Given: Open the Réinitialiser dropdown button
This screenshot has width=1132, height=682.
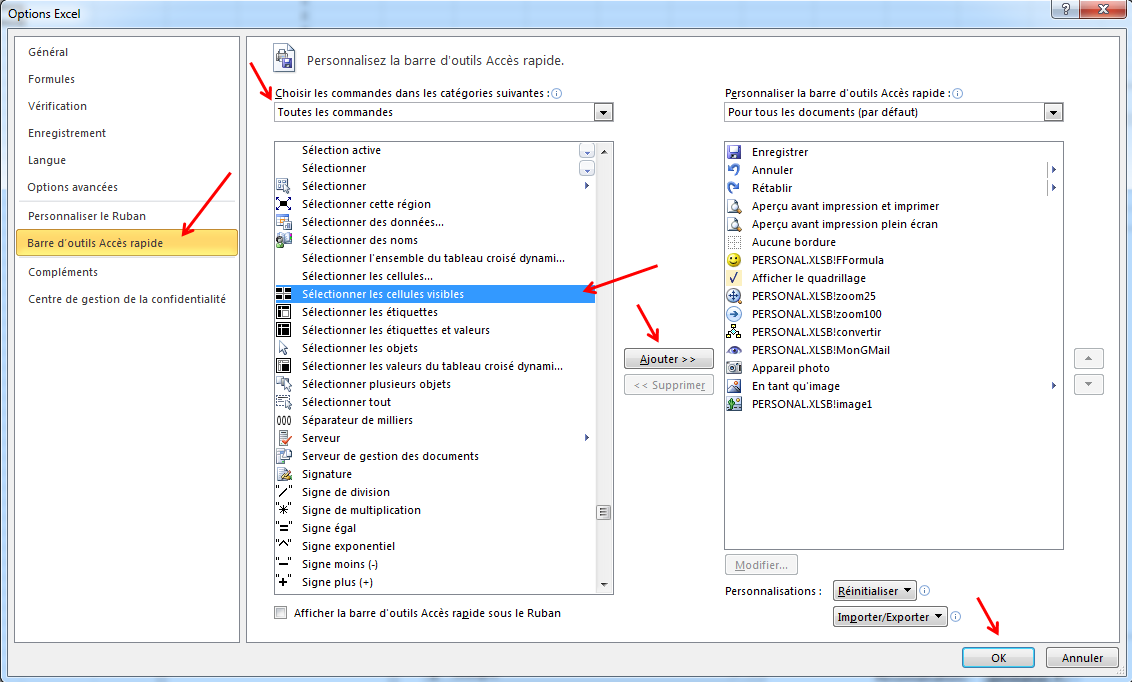Looking at the screenshot, I should coord(874,591).
